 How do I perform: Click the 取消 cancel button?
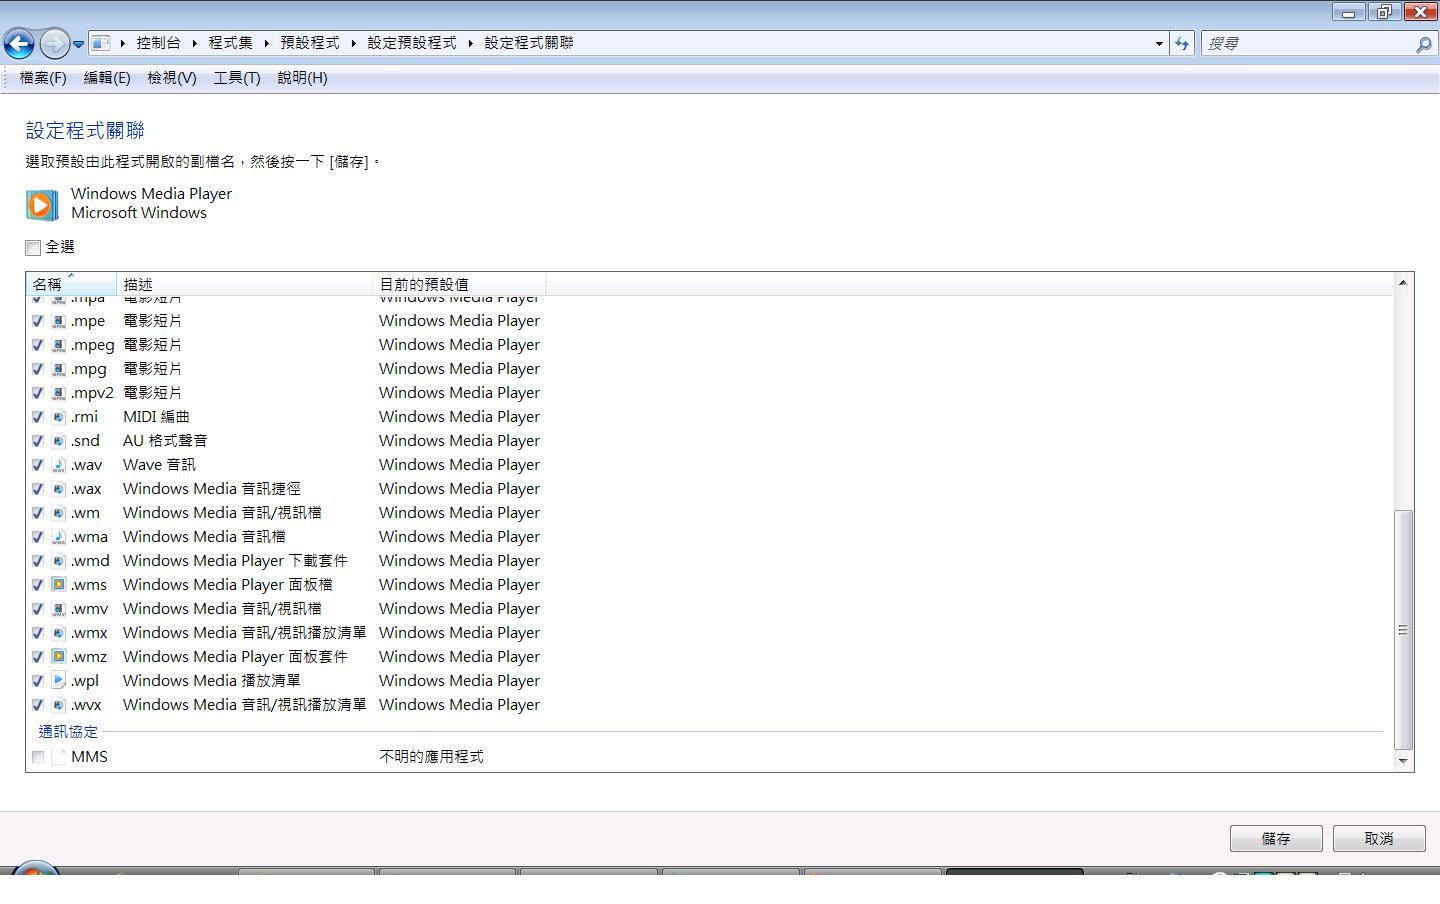point(1379,838)
